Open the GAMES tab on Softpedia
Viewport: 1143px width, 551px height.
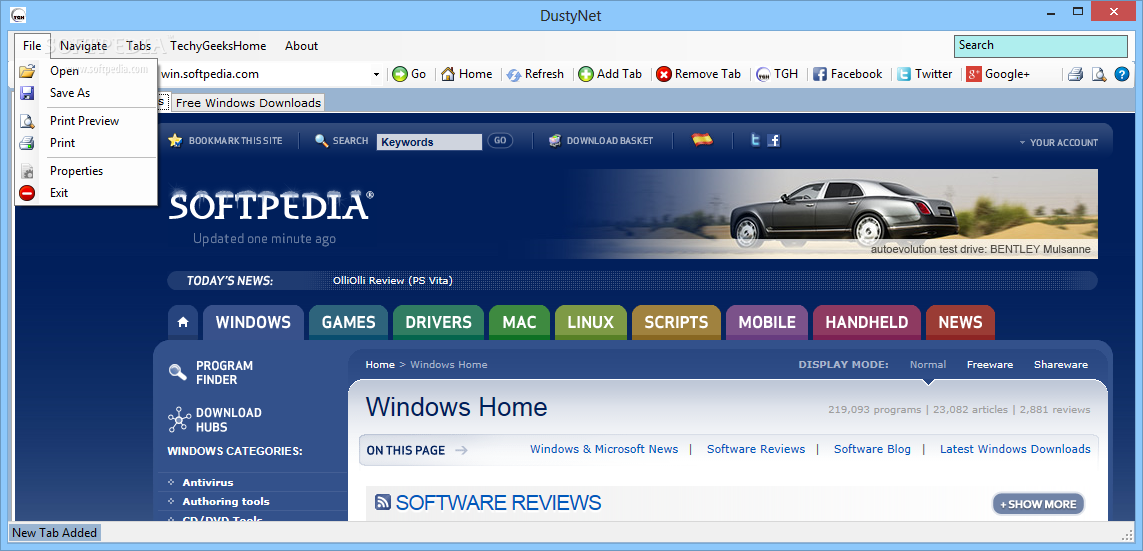(348, 322)
